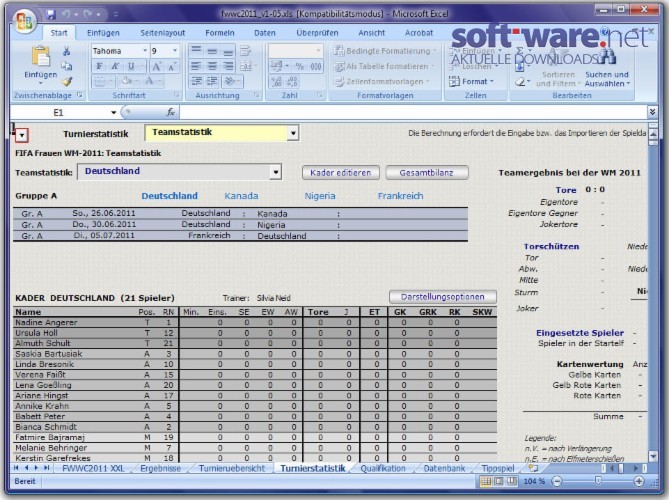This screenshot has width=669, height=500.
Task: Switch to the Datenbank sheet tab
Action: point(444,468)
